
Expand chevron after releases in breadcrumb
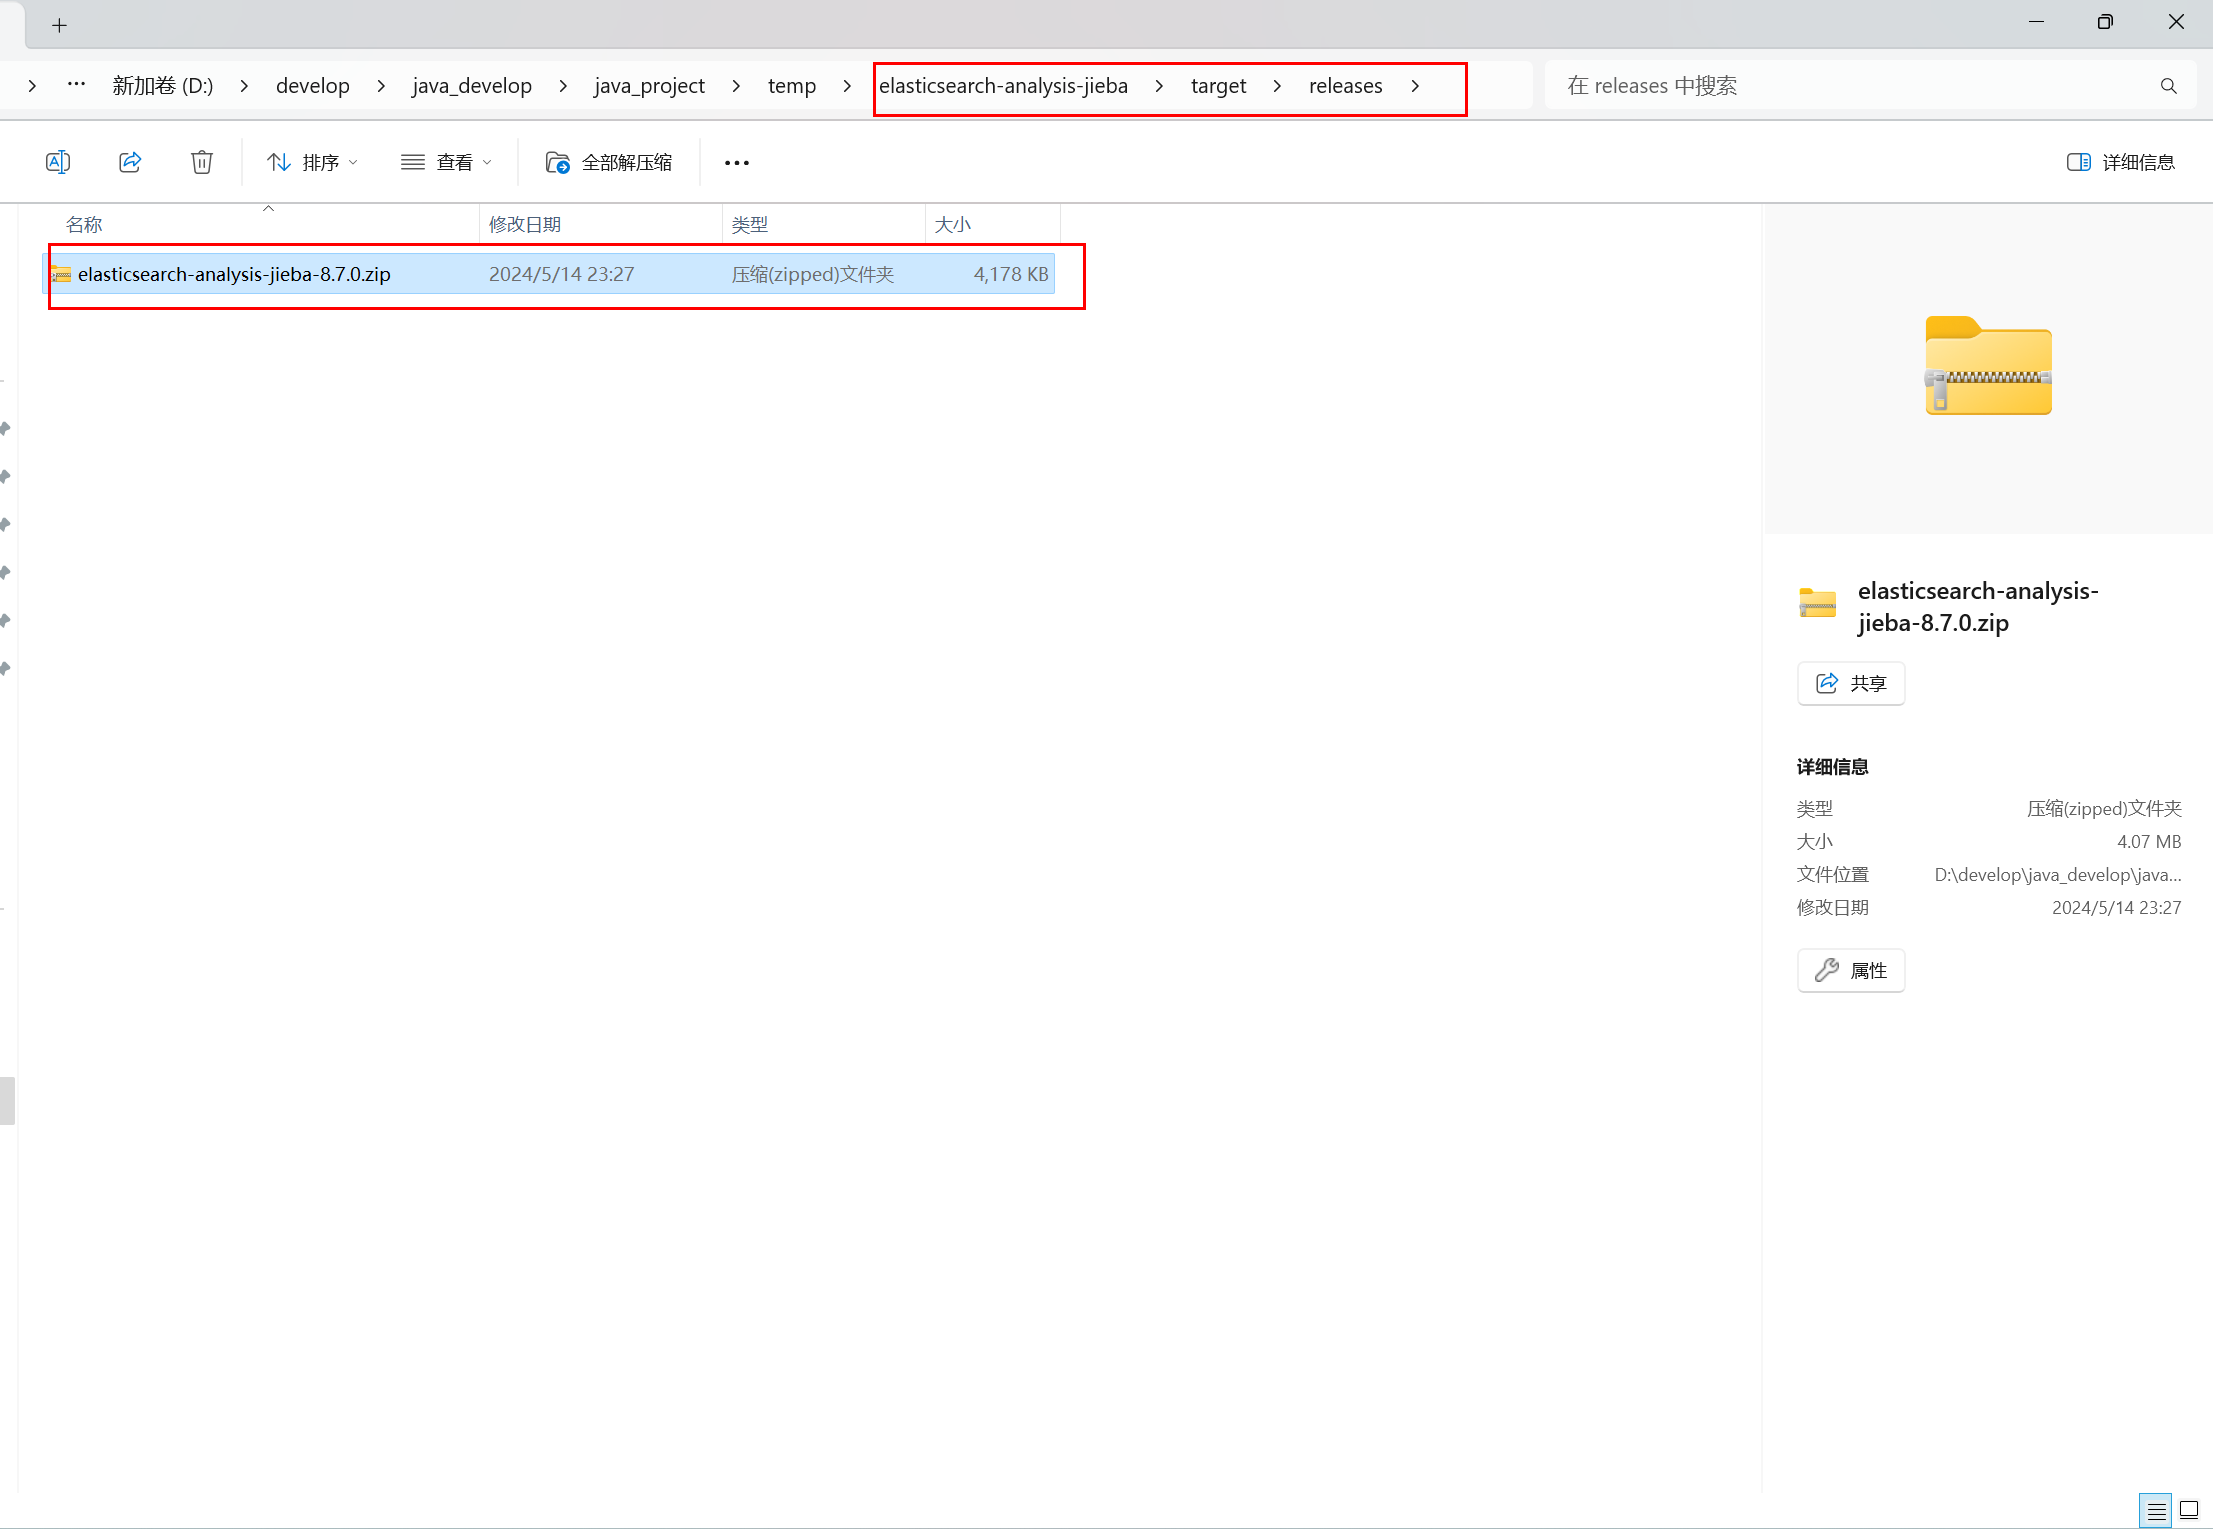(x=1415, y=86)
